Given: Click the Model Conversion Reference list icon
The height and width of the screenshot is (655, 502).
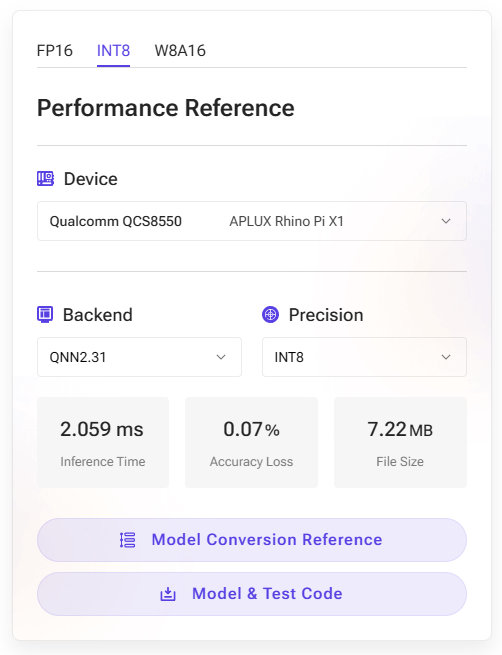Looking at the screenshot, I should click(127, 540).
